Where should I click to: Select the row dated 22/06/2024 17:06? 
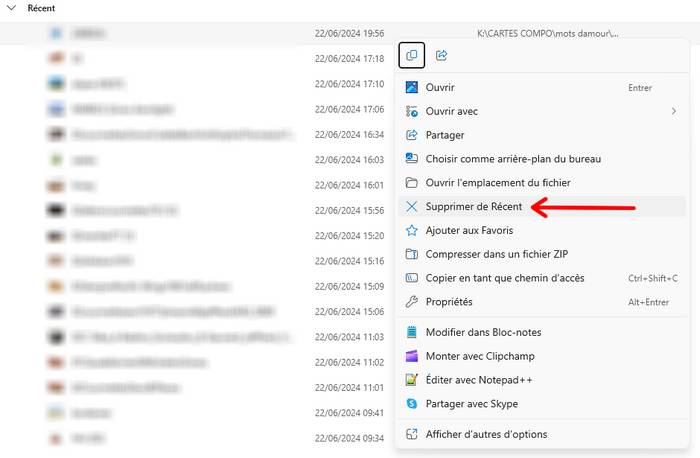[x=196, y=109]
